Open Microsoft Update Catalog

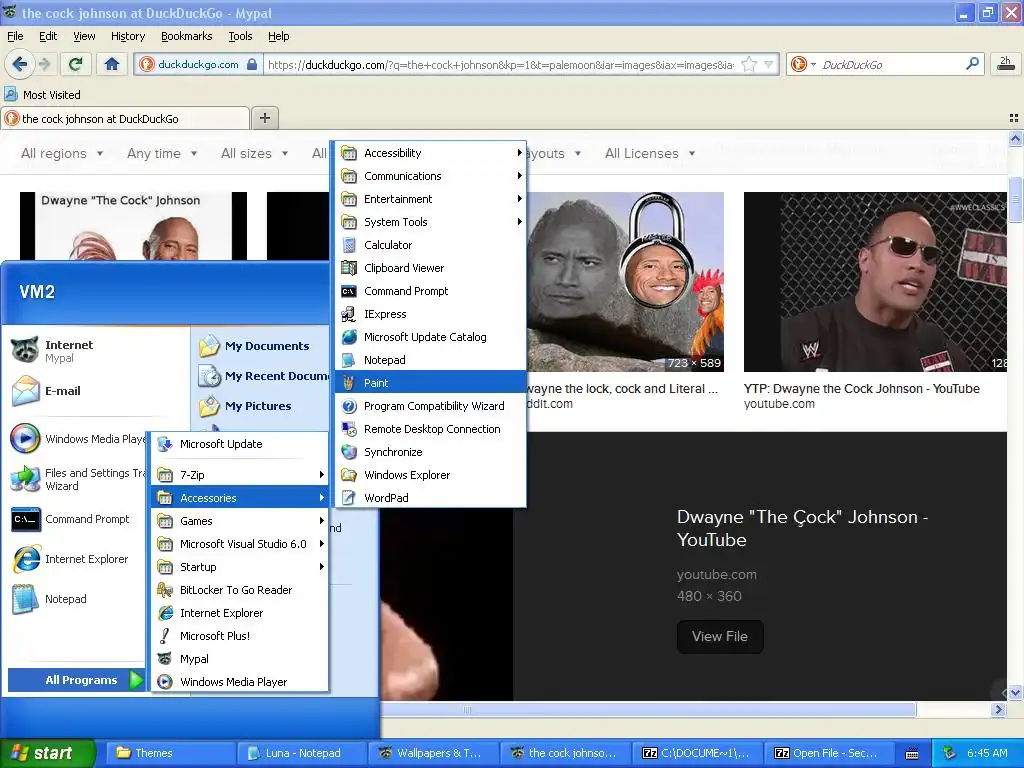pos(430,337)
